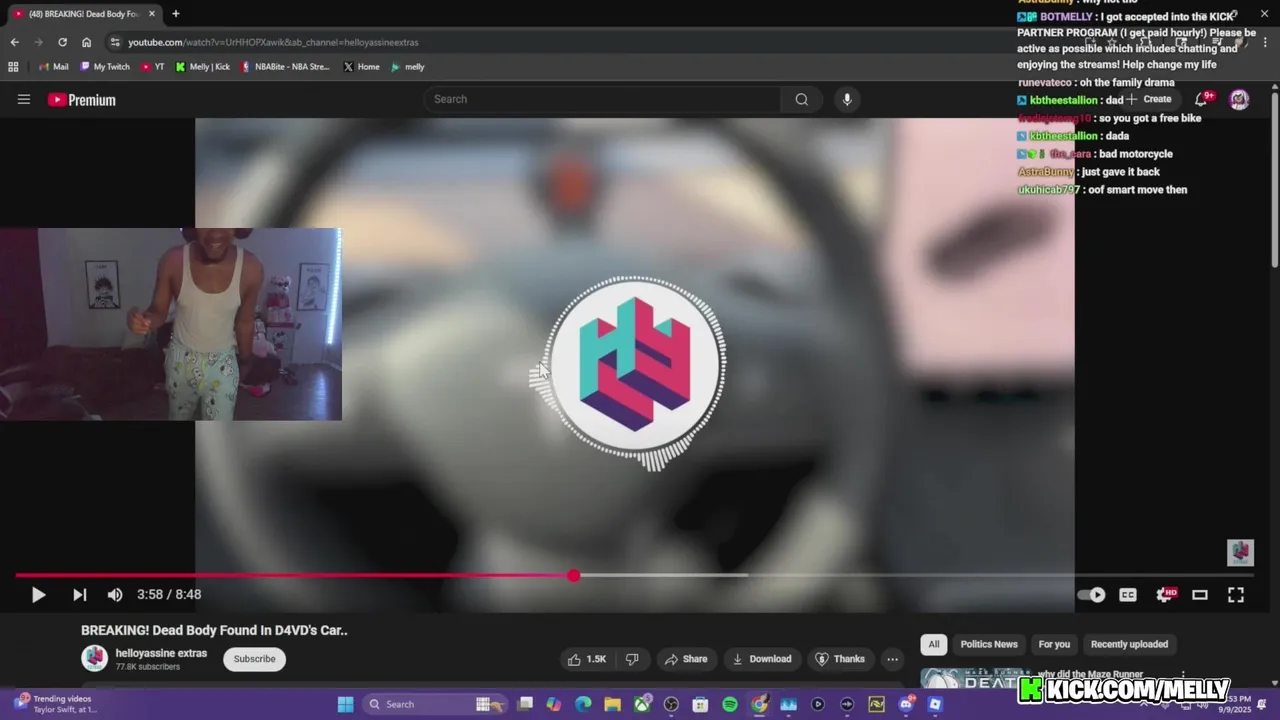The image size is (1280, 720).
Task: Skip to next video
Action: point(79,595)
